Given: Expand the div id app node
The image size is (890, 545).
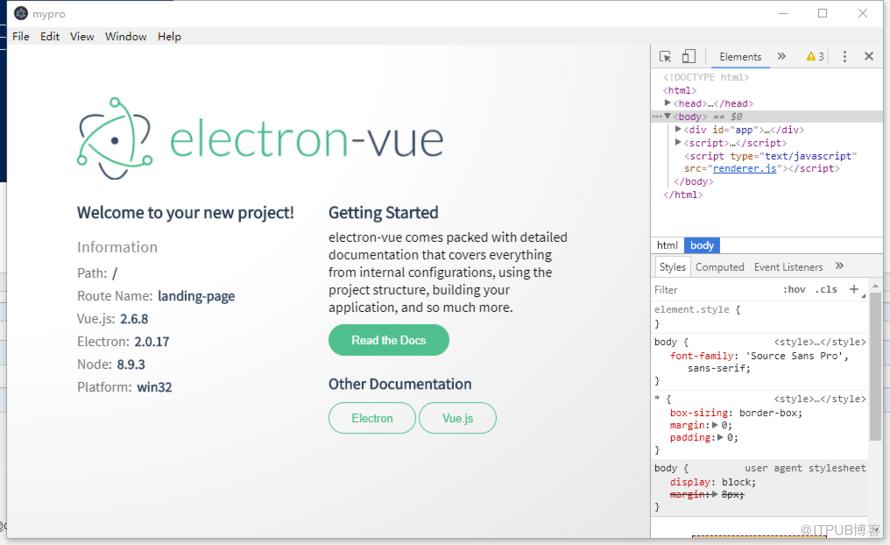Looking at the screenshot, I should 678,129.
